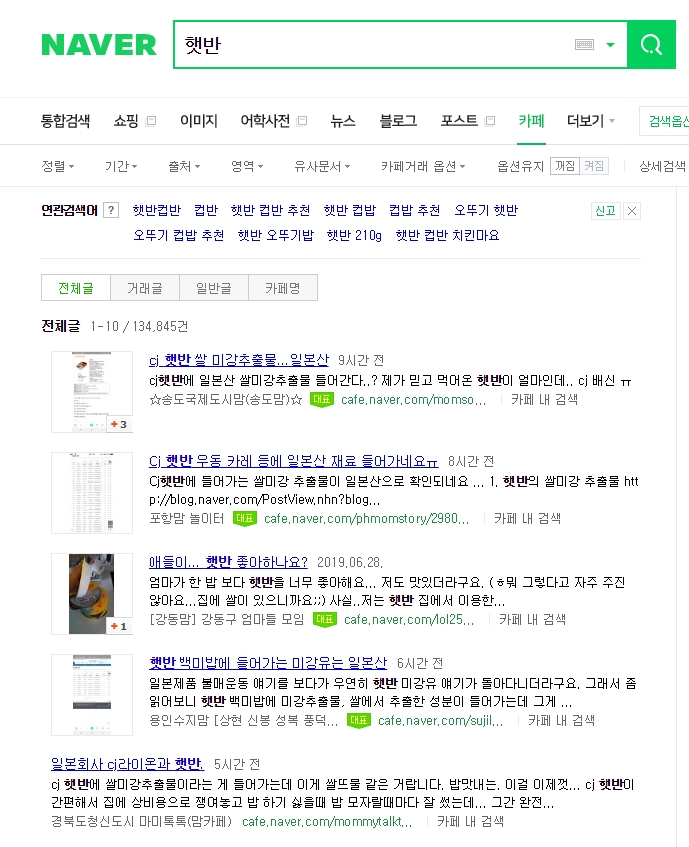Open the 통합검색 tab
Image resolution: width=689 pixels, height=847 pixels.
click(x=65, y=120)
